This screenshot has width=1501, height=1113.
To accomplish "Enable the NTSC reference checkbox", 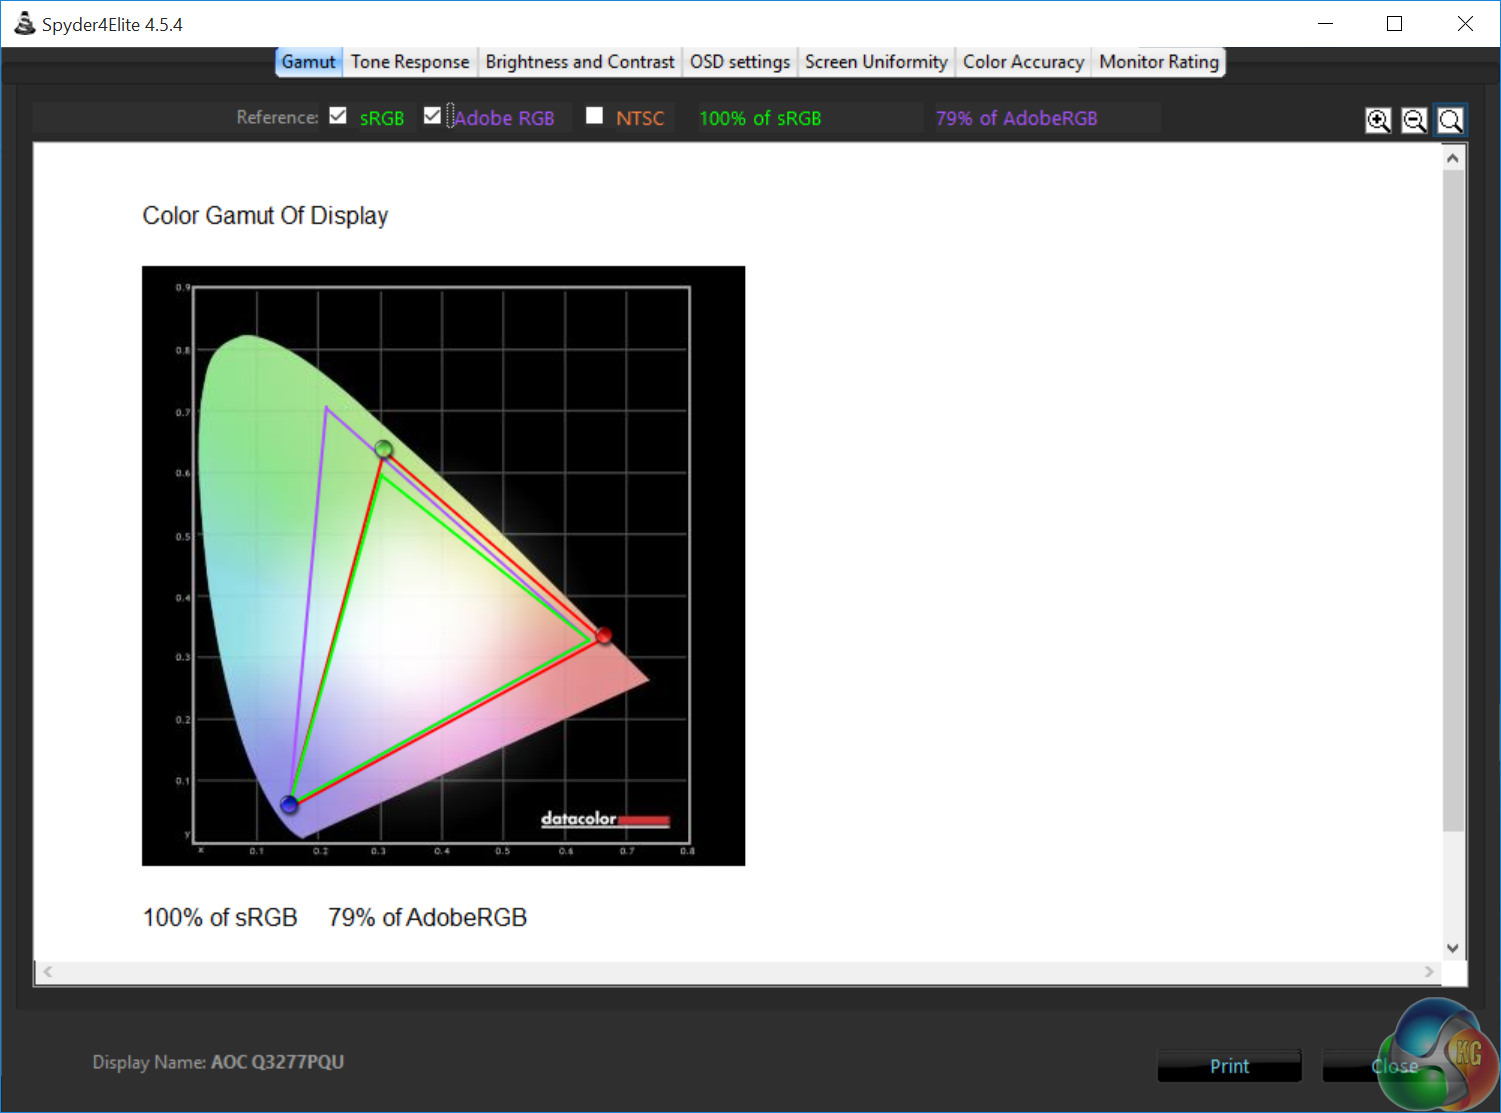I will [594, 116].
